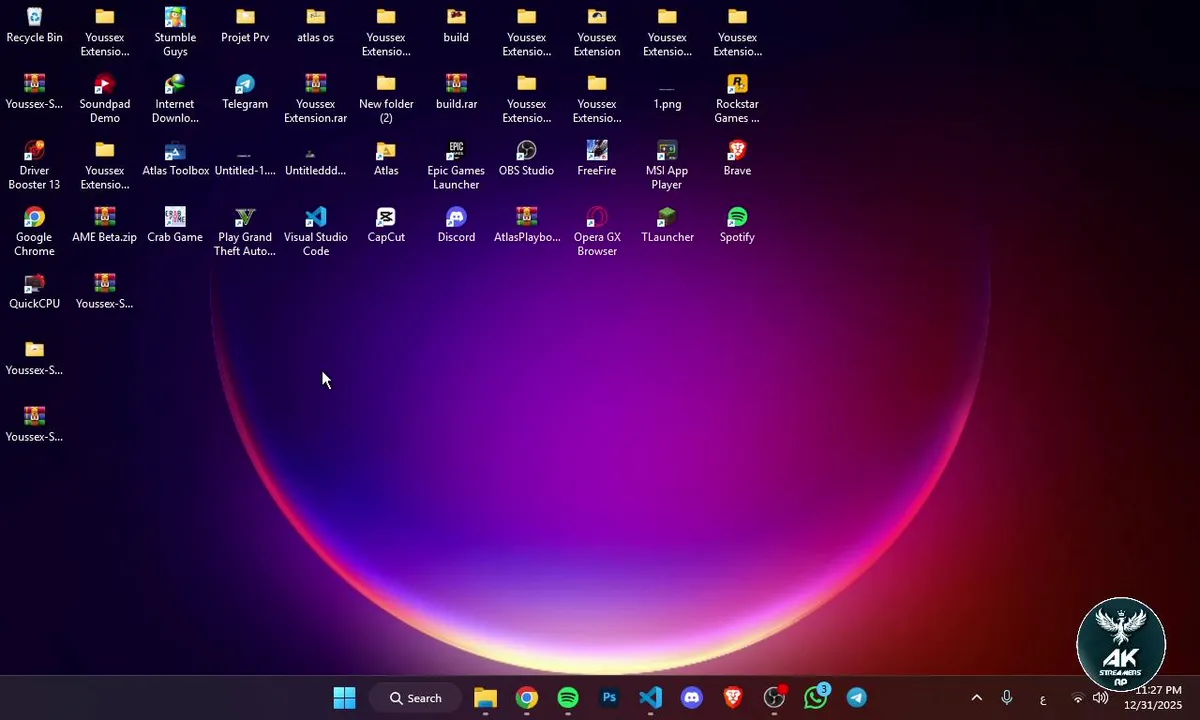
Task: Select the Brave desktop shortcut
Action: click(x=737, y=159)
